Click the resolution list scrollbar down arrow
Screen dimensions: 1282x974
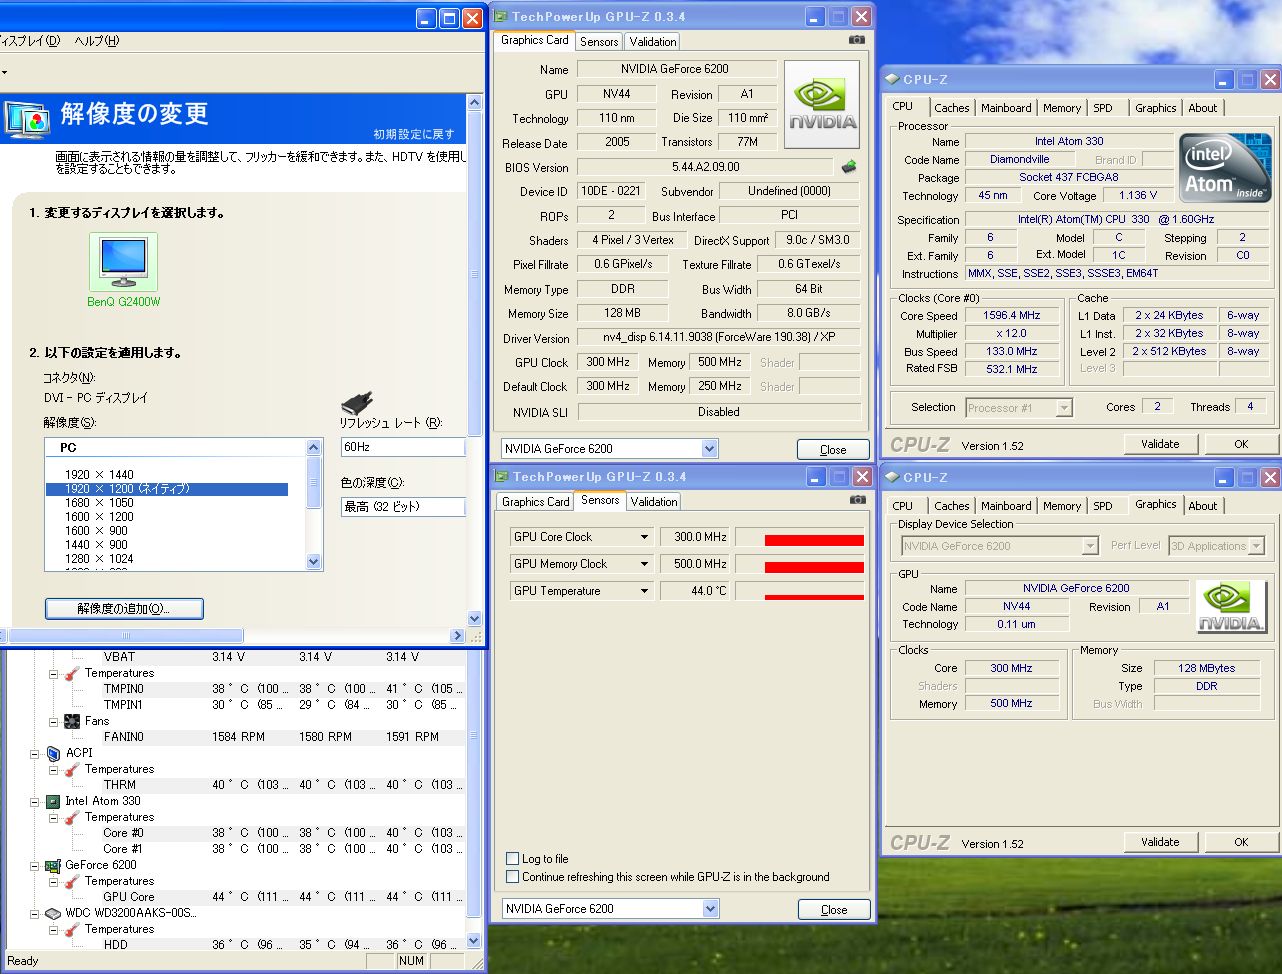314,562
